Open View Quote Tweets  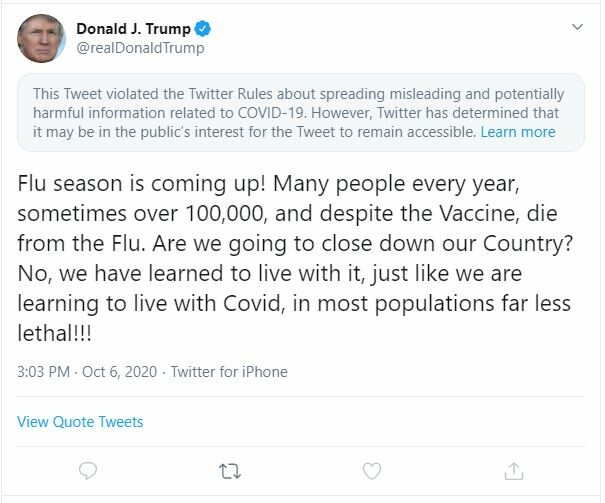click(x=80, y=422)
